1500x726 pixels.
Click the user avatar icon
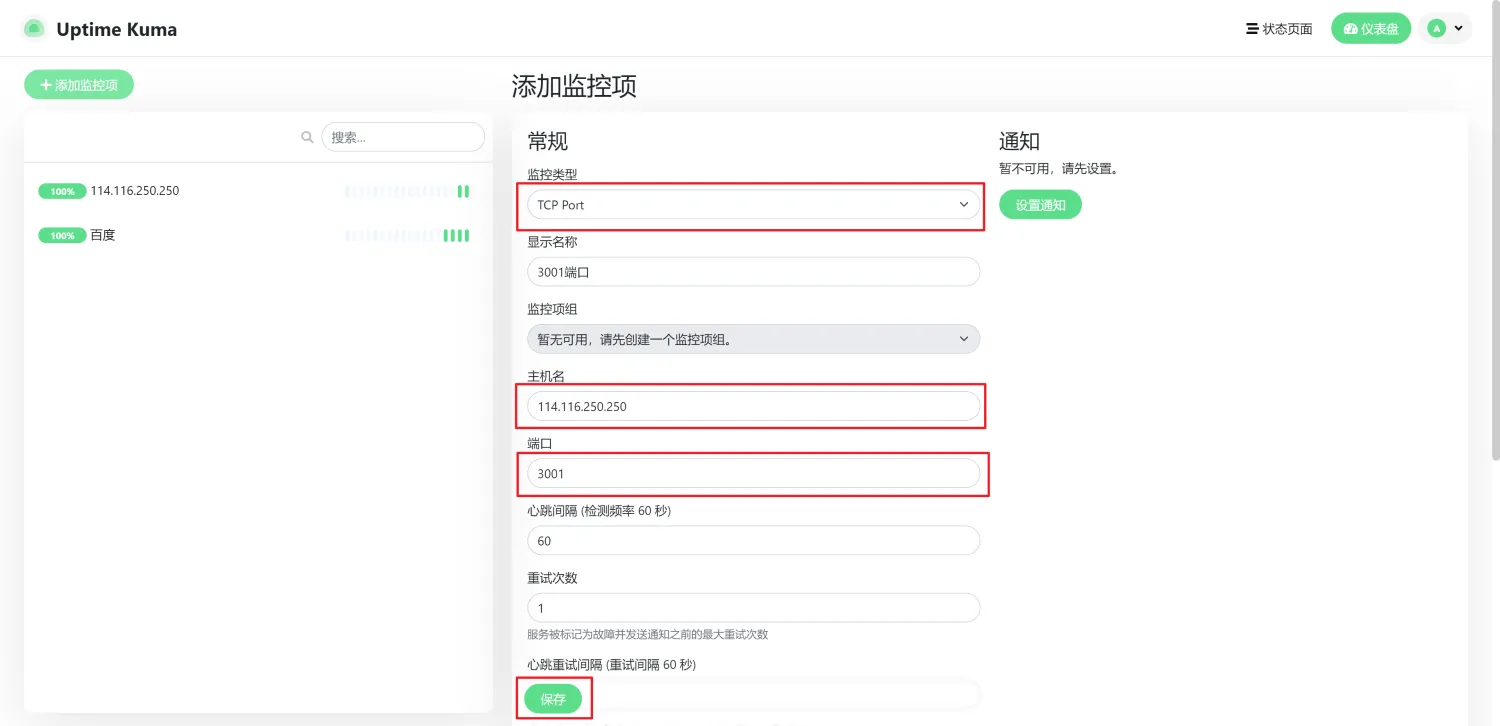pos(1437,29)
